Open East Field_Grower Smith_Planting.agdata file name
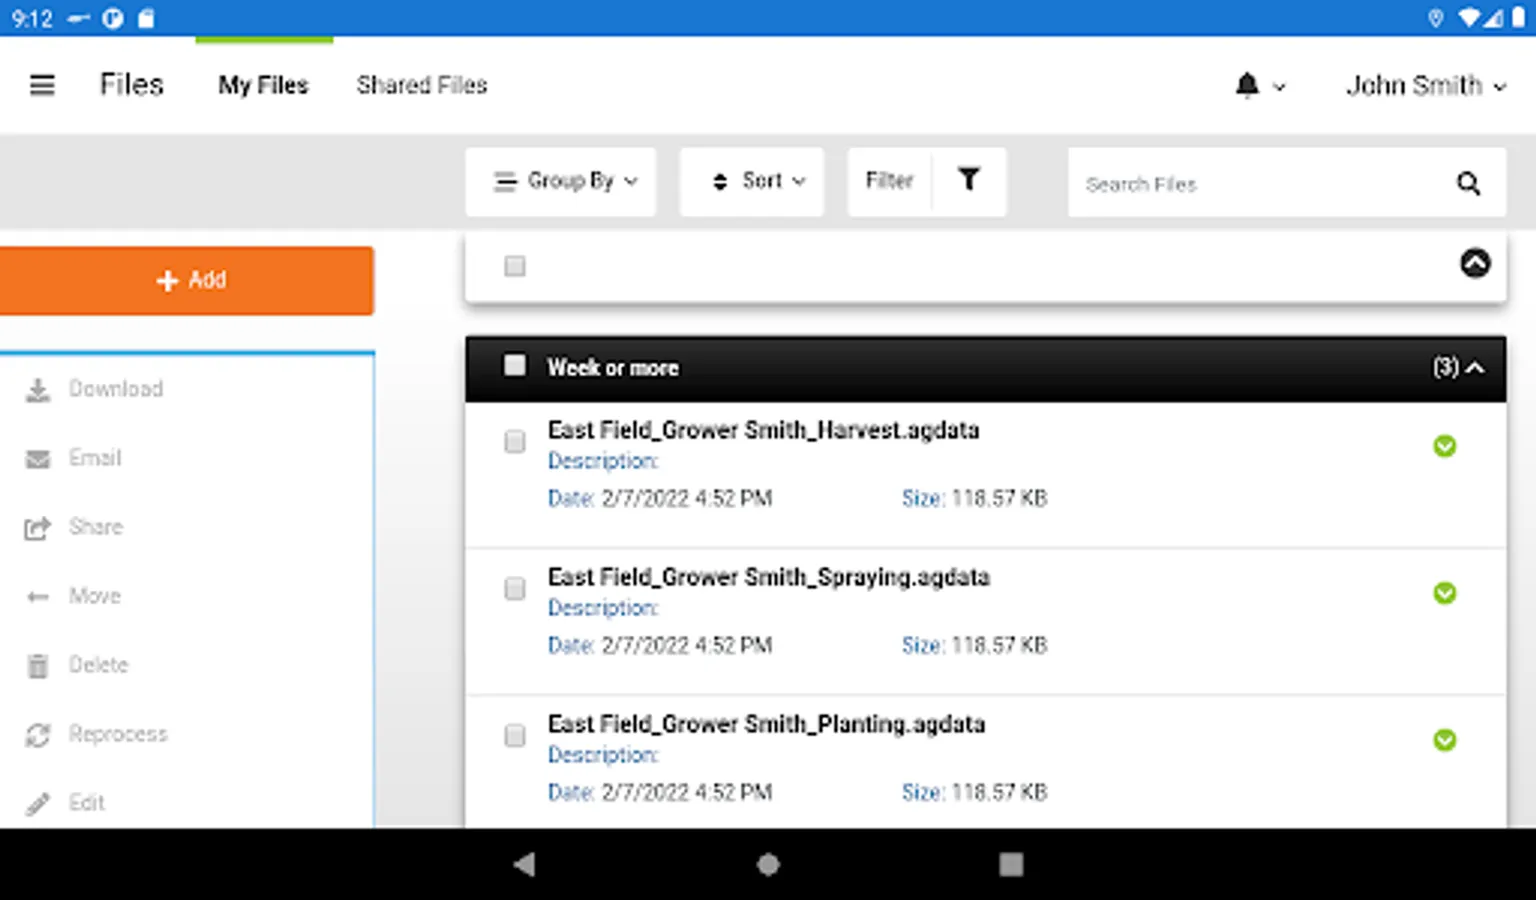Viewport: 1536px width, 900px height. pyautogui.click(x=766, y=724)
